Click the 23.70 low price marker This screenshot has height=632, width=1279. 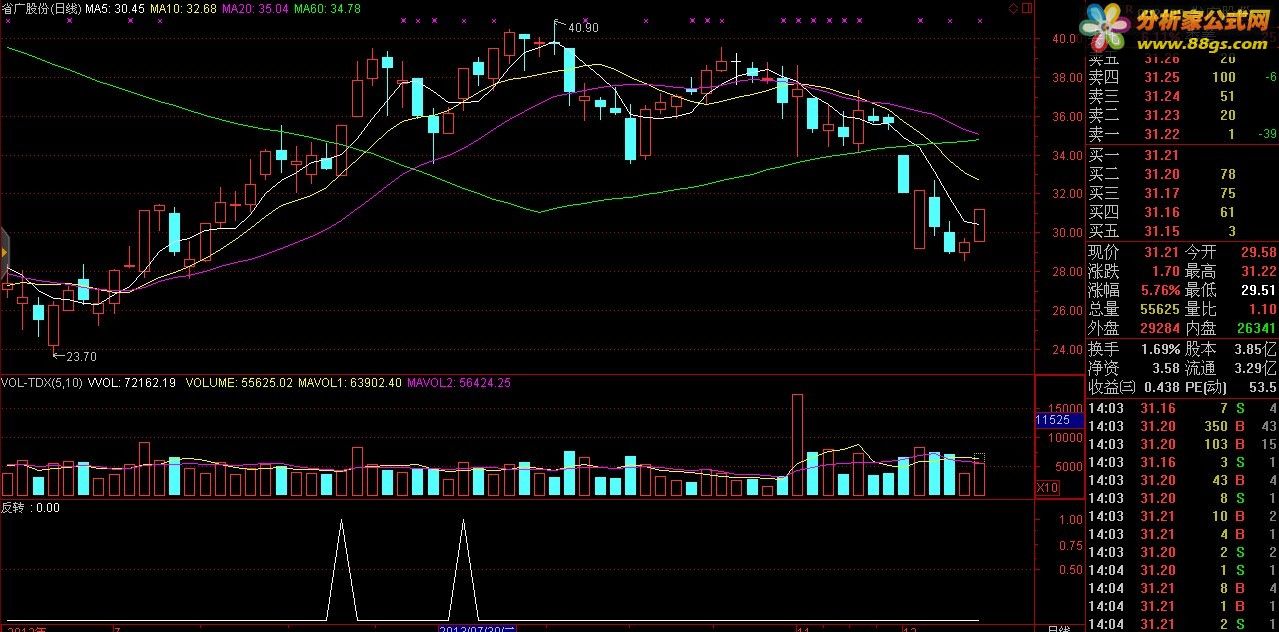pyautogui.click(x=81, y=356)
